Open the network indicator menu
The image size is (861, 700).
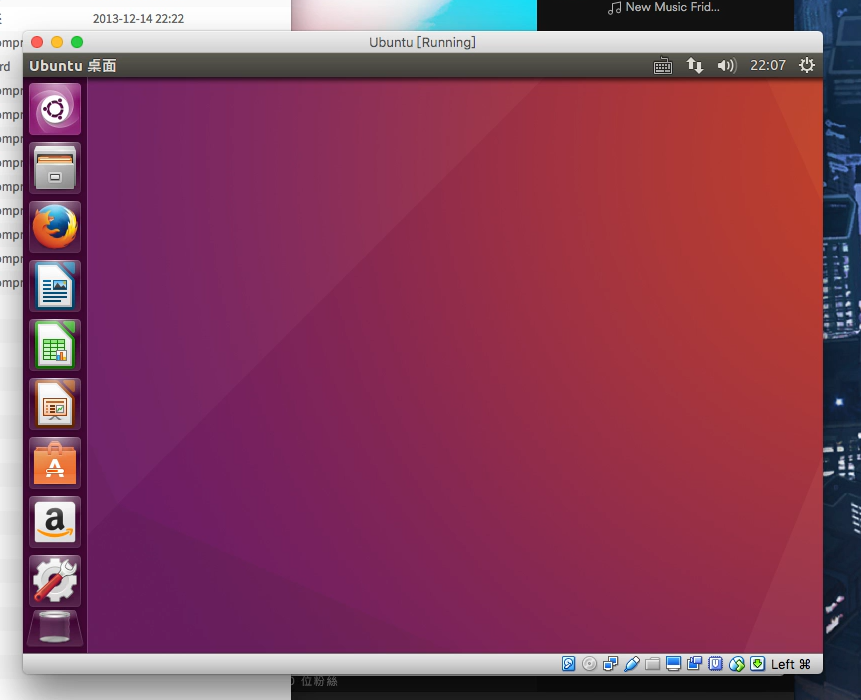tap(695, 66)
